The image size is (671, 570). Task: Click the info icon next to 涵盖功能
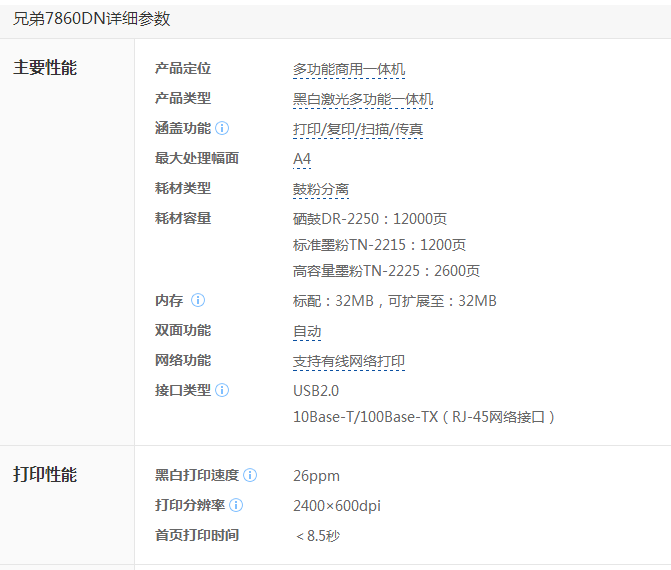(222, 128)
